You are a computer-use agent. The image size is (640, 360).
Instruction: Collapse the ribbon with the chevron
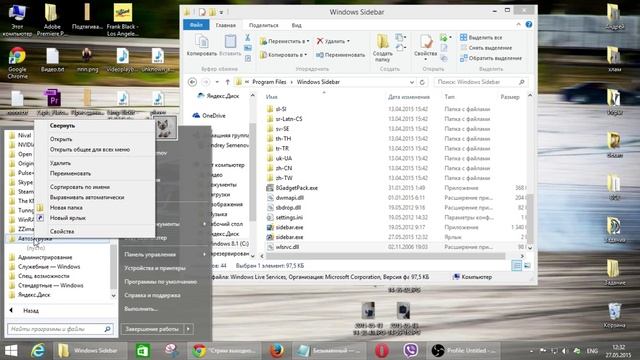tap(518, 24)
